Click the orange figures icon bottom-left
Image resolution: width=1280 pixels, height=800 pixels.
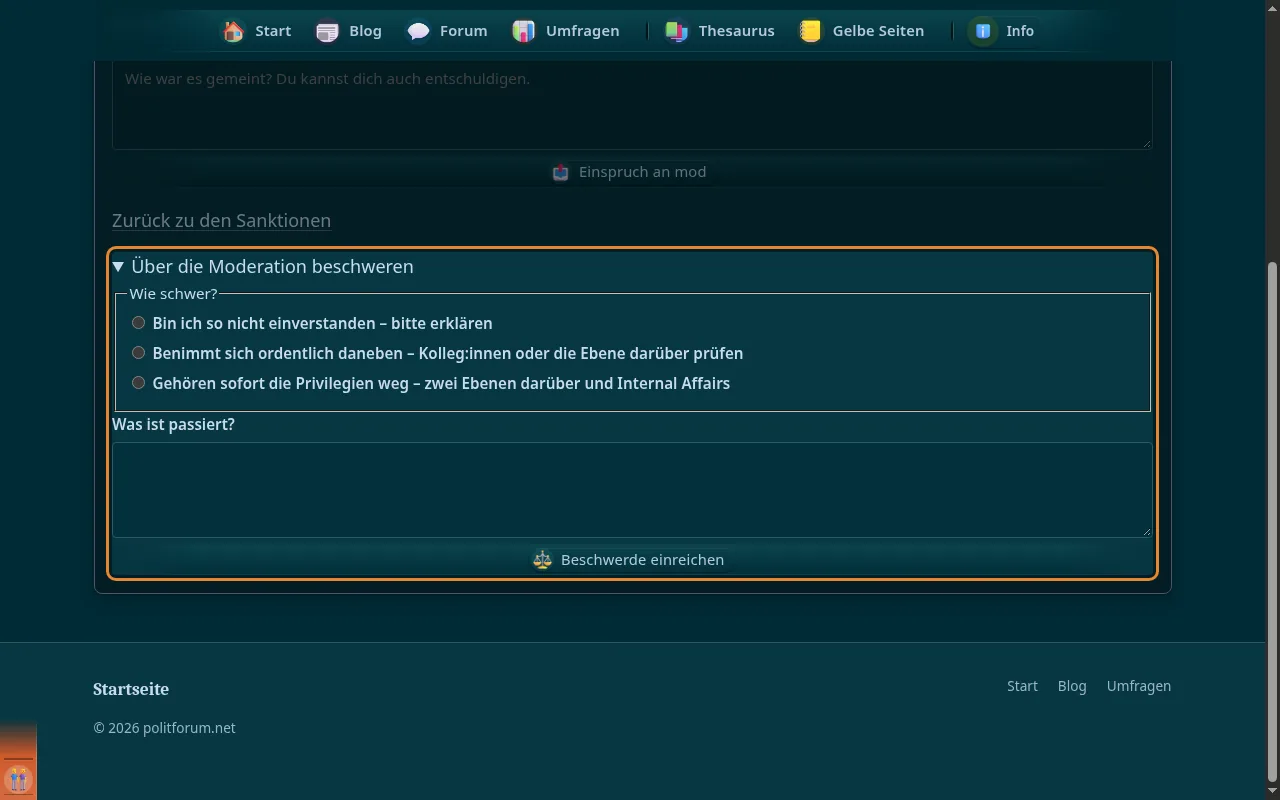tap(18, 779)
